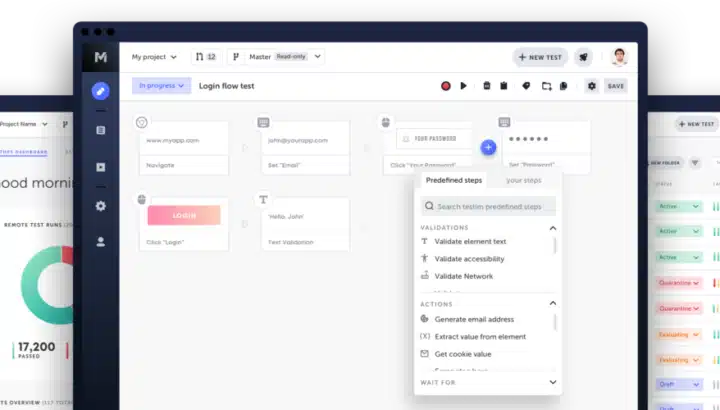
Task: Click the 17,200 passed count
Action: [x=36, y=347]
